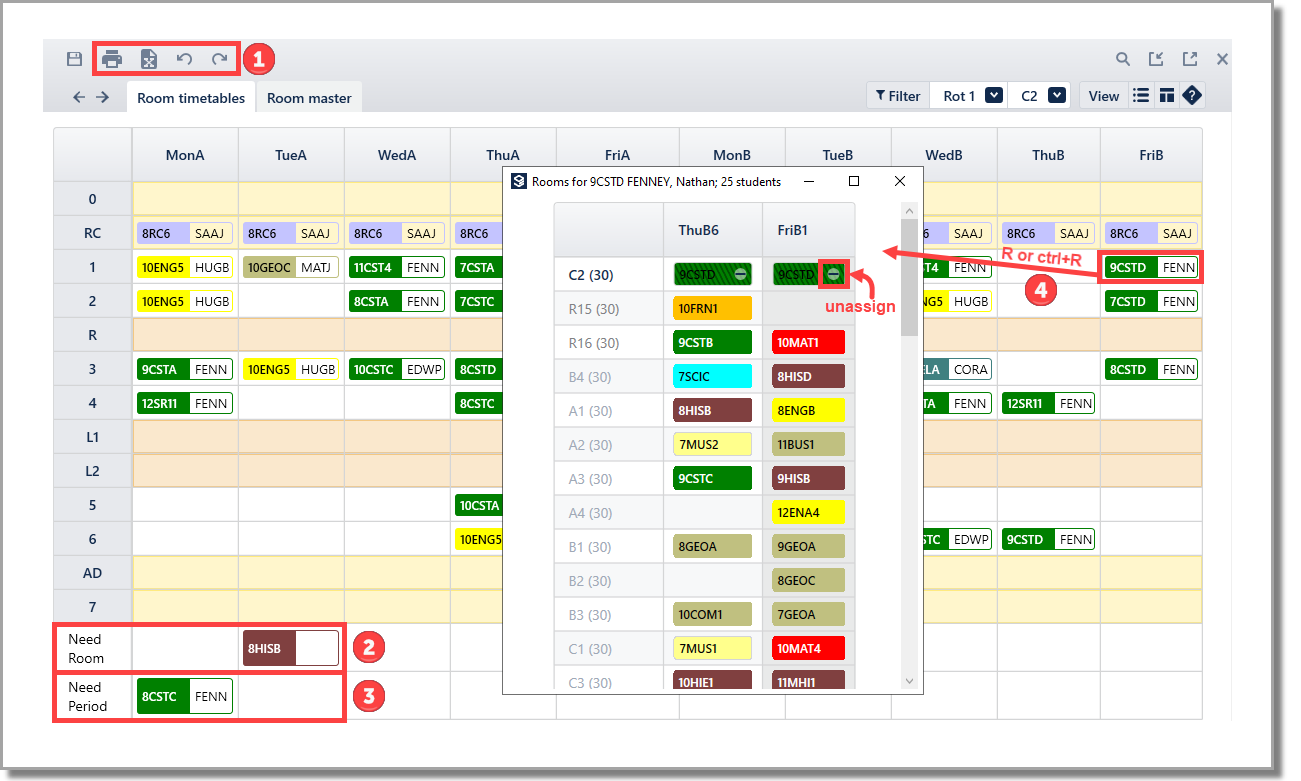Open the Rot 1 dropdown
This screenshot has height=781, width=1301.
pyautogui.click(x=994, y=96)
